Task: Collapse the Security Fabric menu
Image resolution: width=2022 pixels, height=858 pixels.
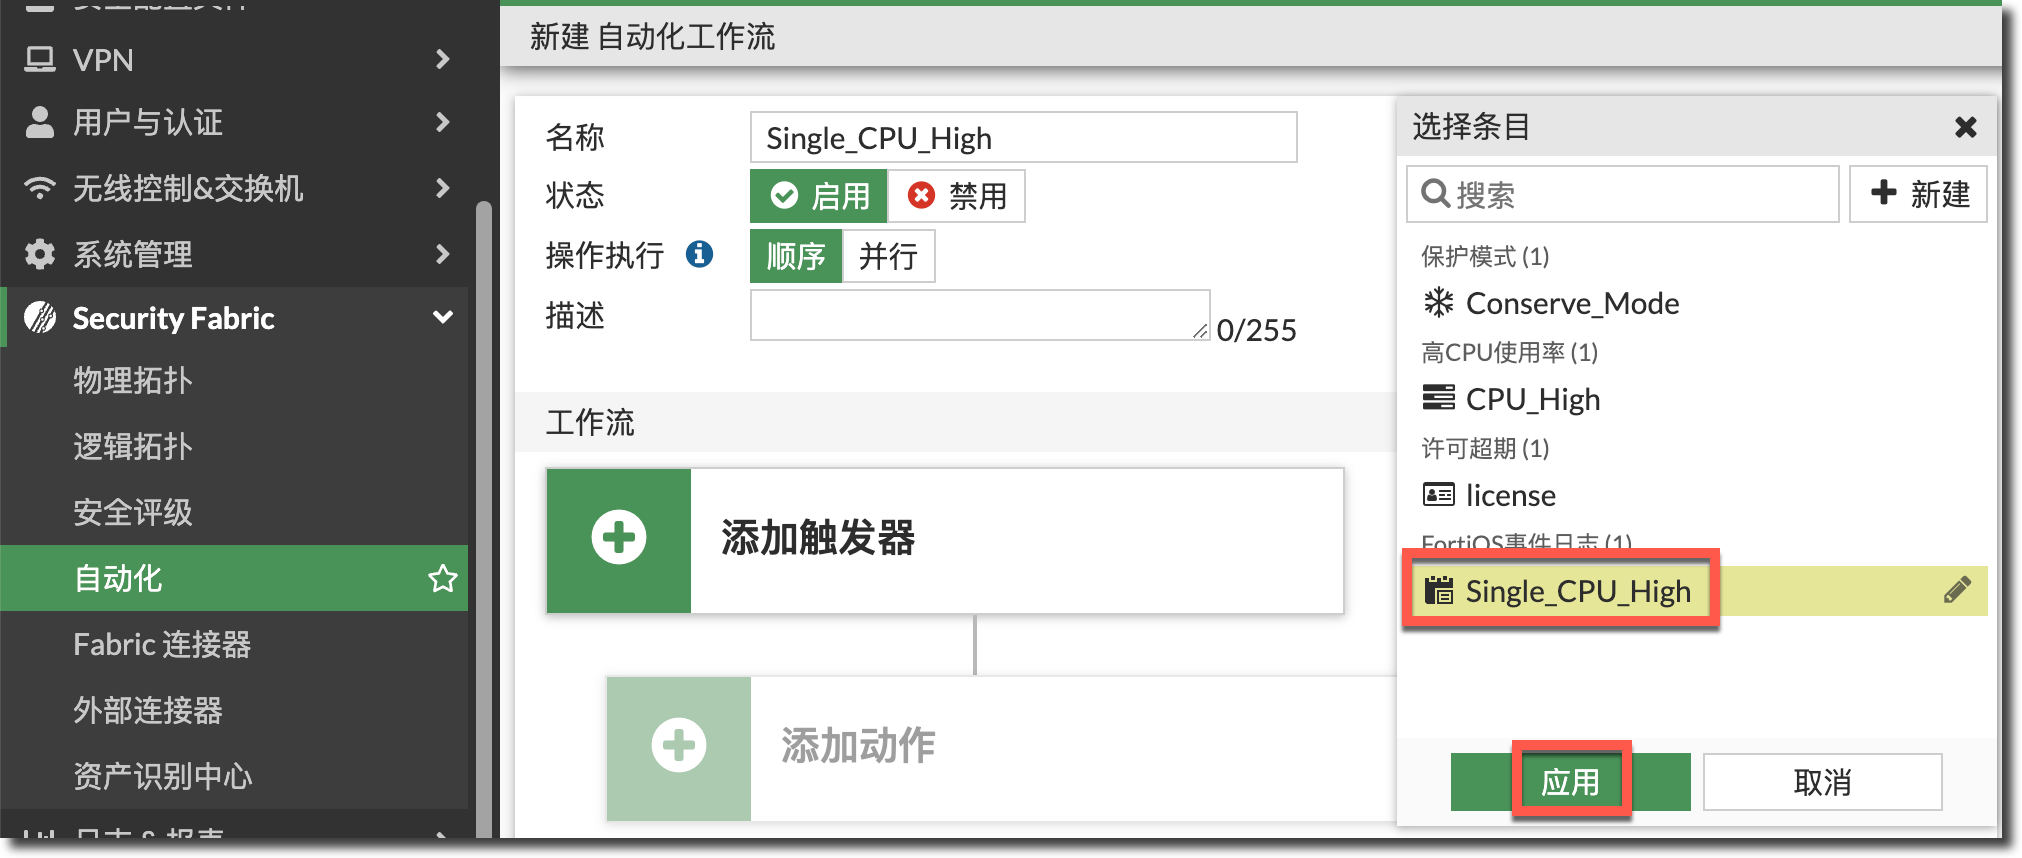Action: click(442, 318)
